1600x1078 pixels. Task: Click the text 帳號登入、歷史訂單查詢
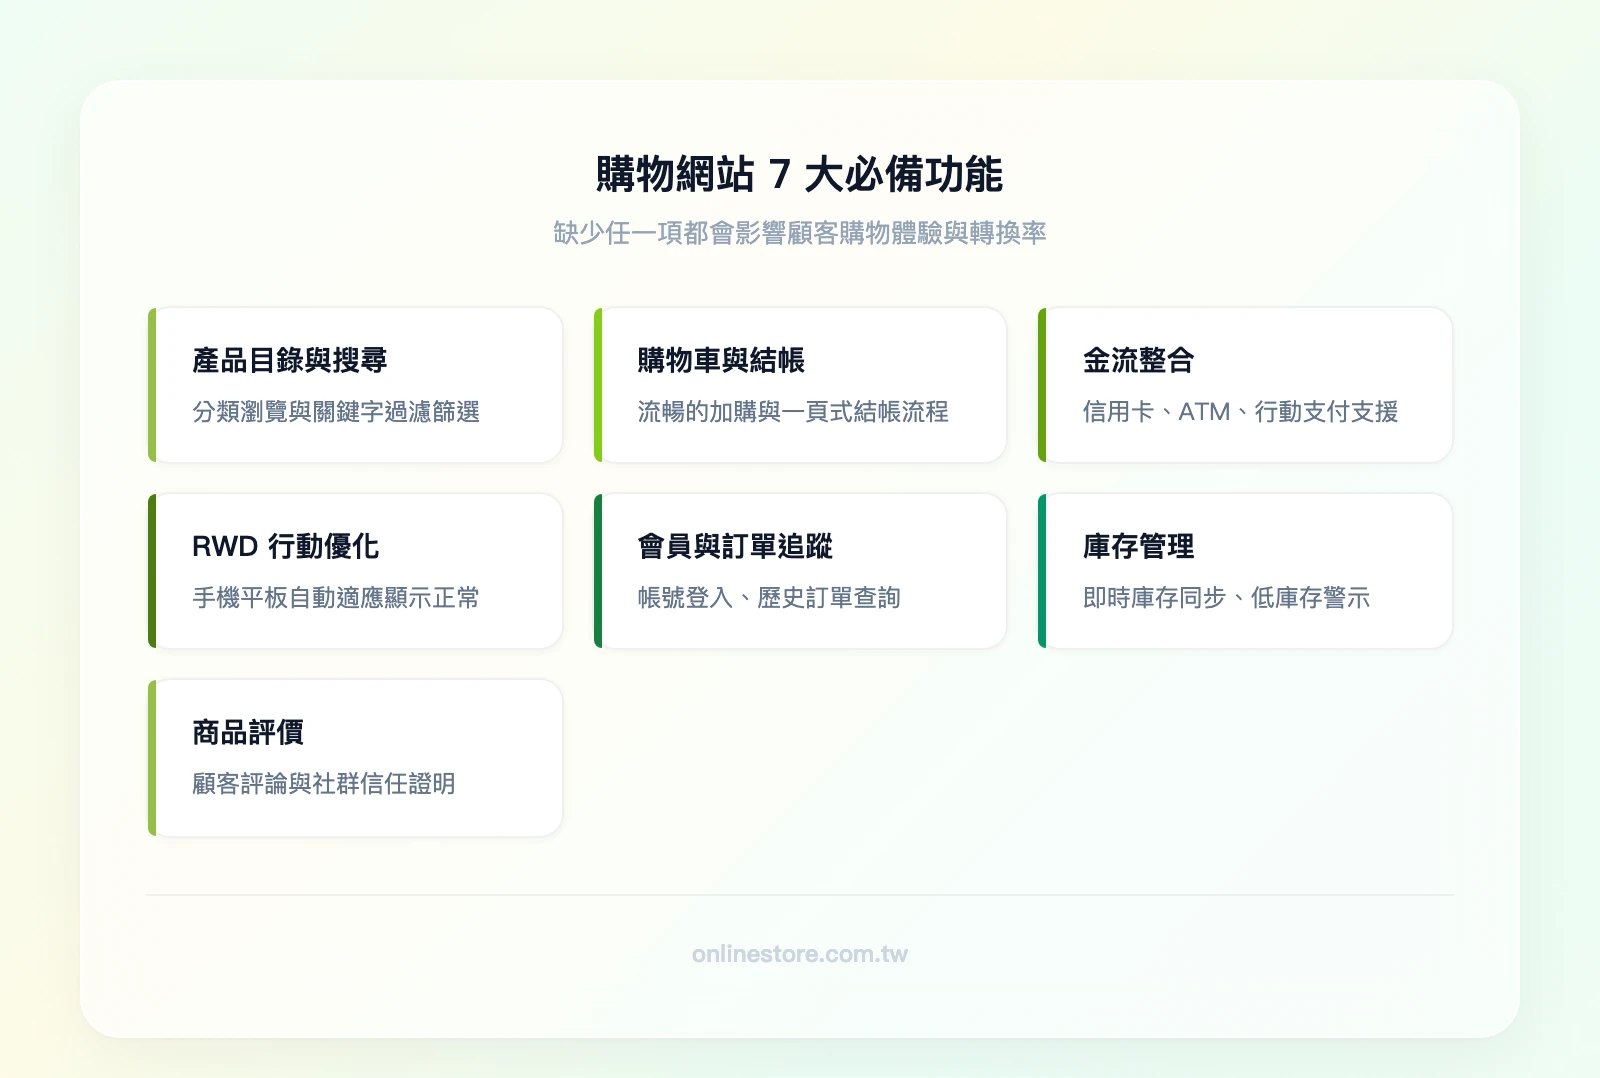click(x=768, y=597)
